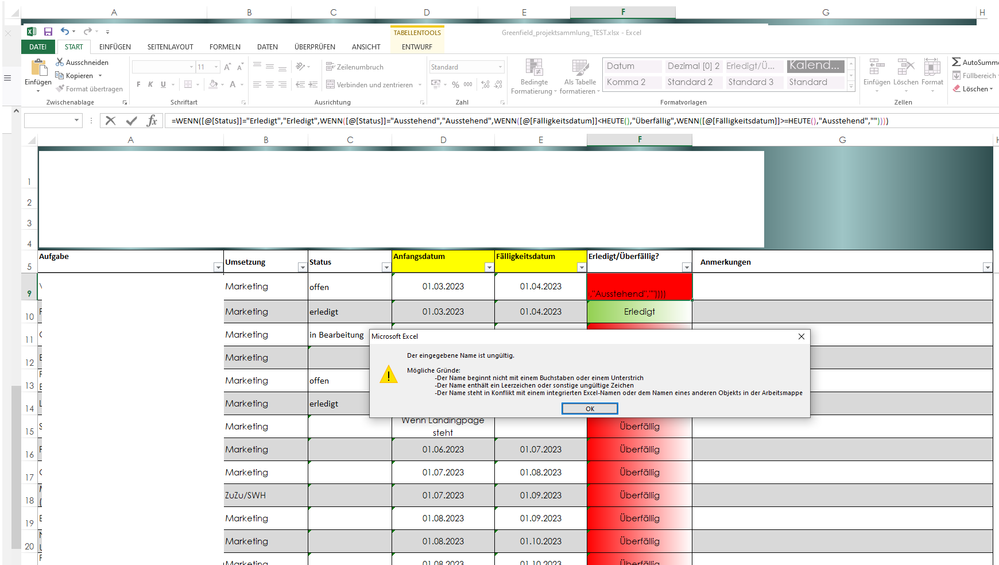Click the Einfügen paste clipboard icon
Image resolution: width=999 pixels, height=565 pixels.
(x=38, y=67)
